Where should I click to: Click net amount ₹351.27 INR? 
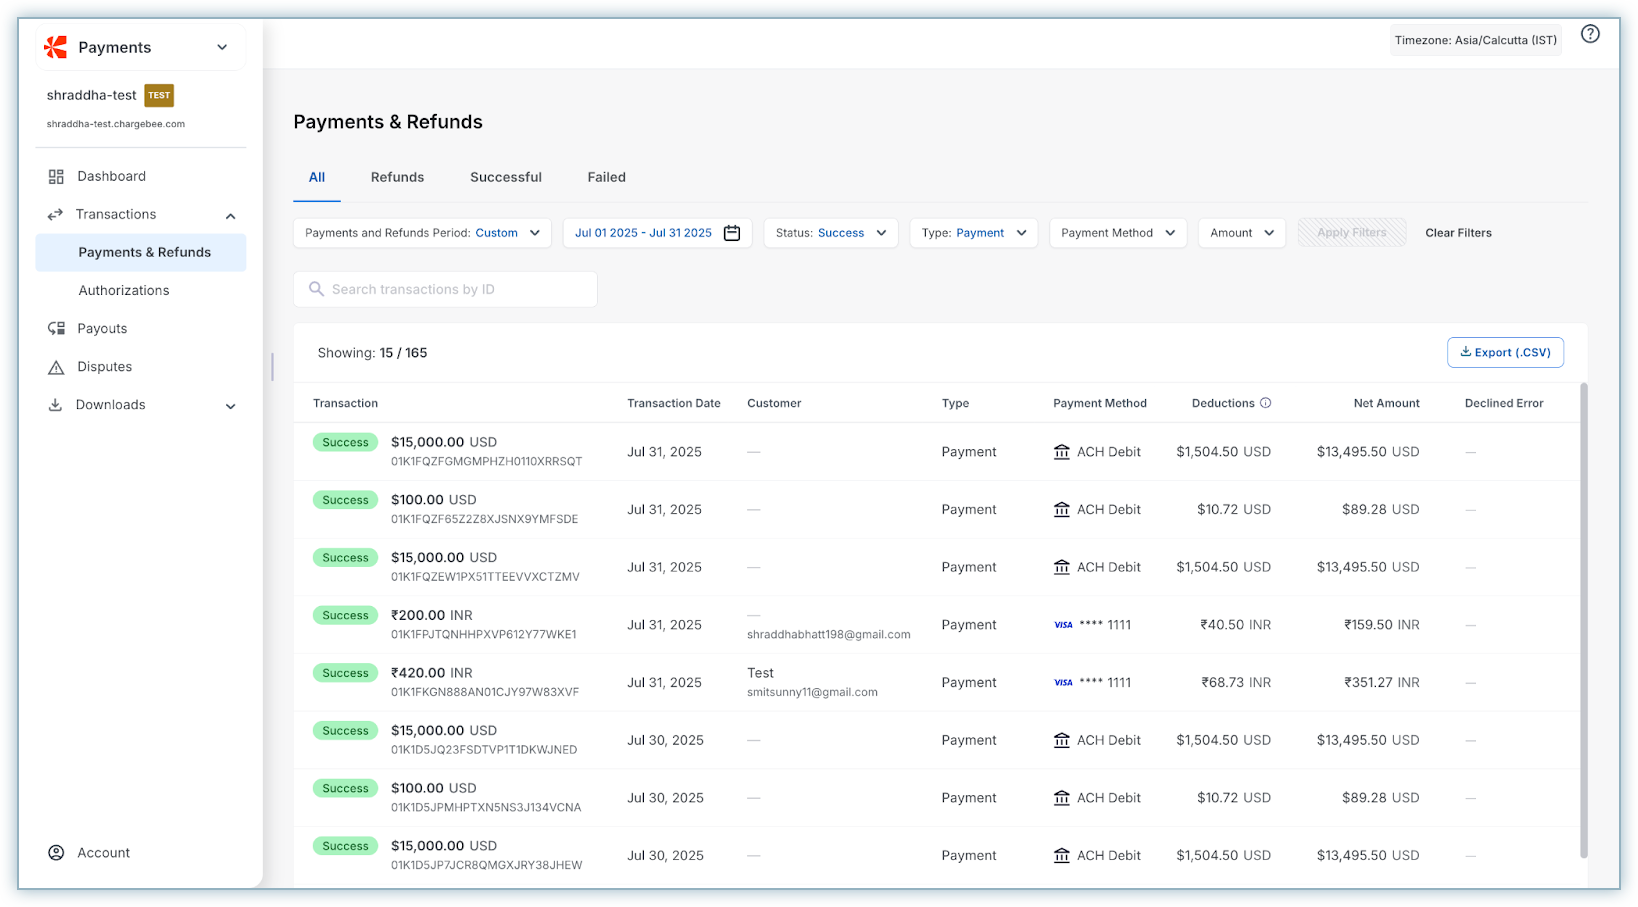(1382, 683)
